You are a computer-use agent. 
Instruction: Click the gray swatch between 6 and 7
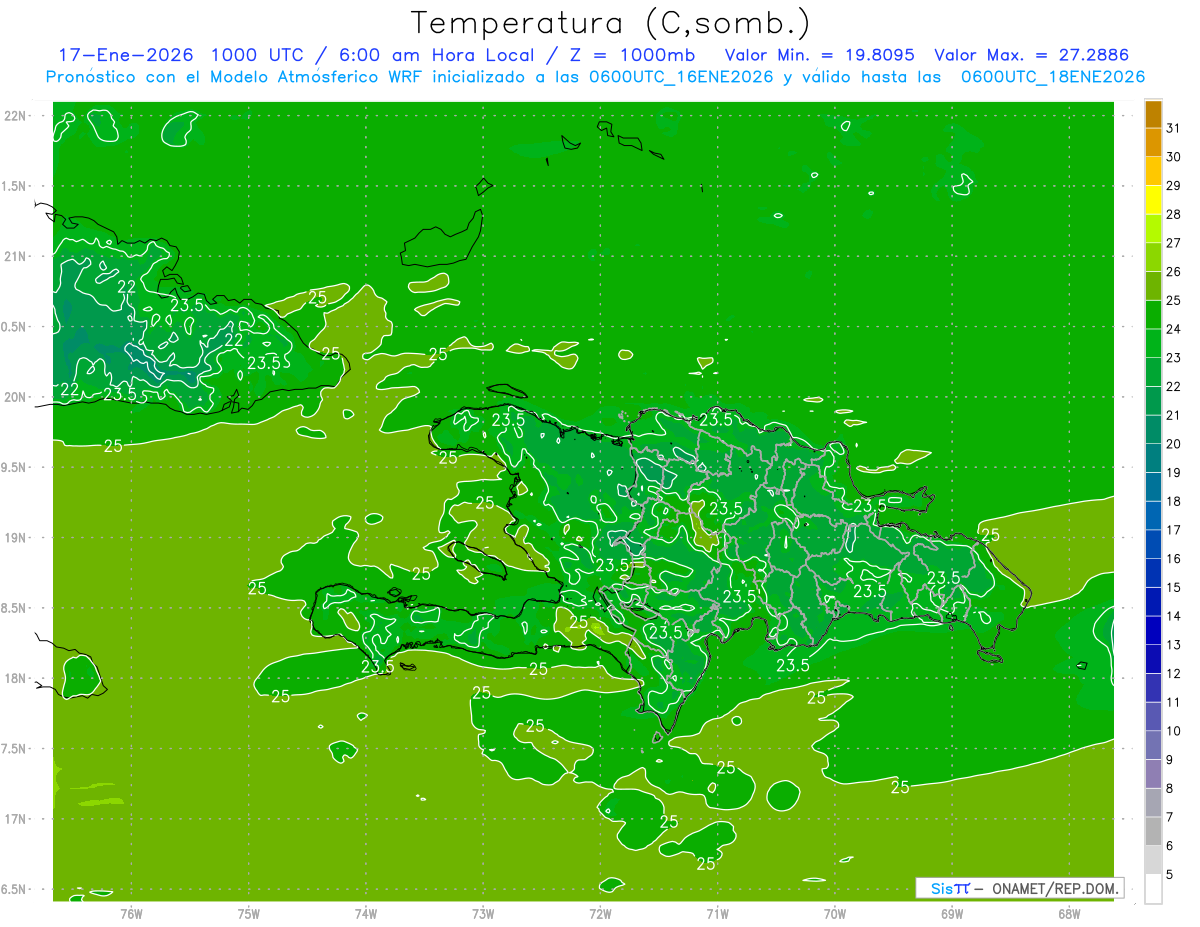1153,831
